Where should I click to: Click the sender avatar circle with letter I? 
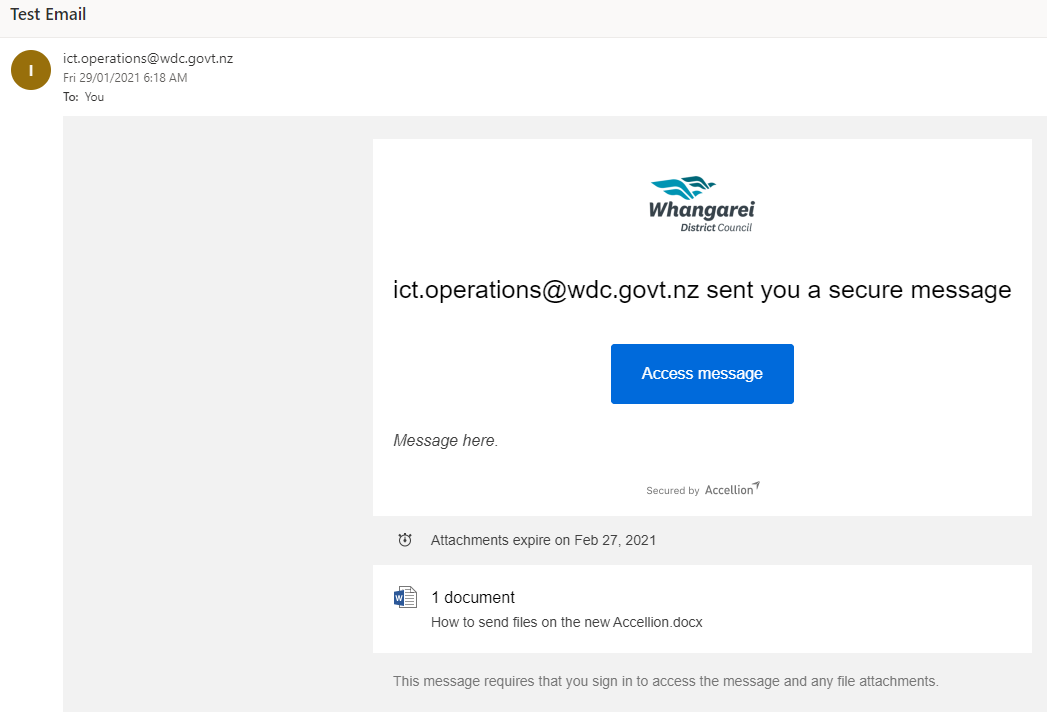[x=31, y=69]
